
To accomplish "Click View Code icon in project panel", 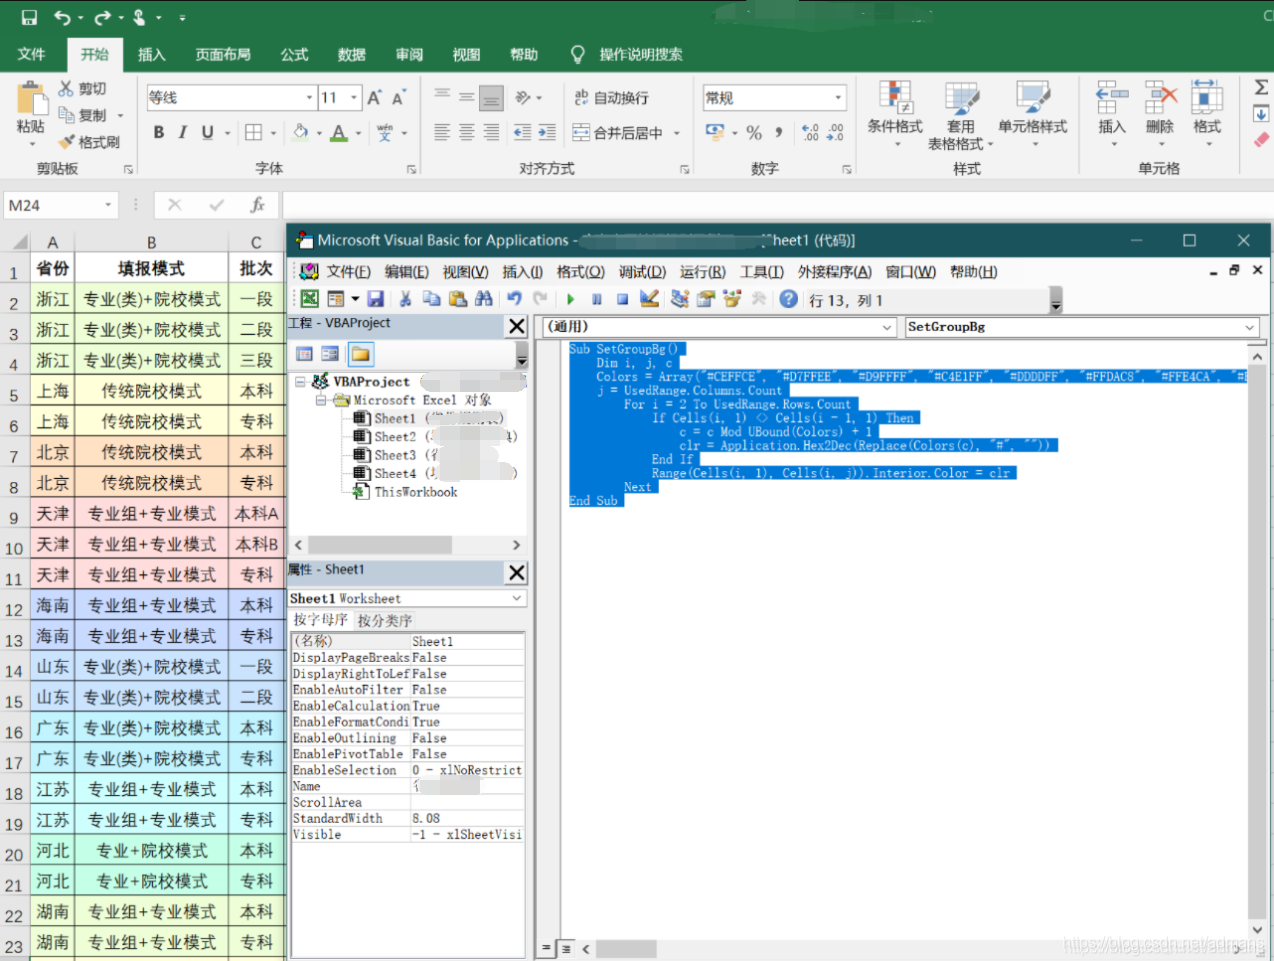I will pyautogui.click(x=305, y=354).
